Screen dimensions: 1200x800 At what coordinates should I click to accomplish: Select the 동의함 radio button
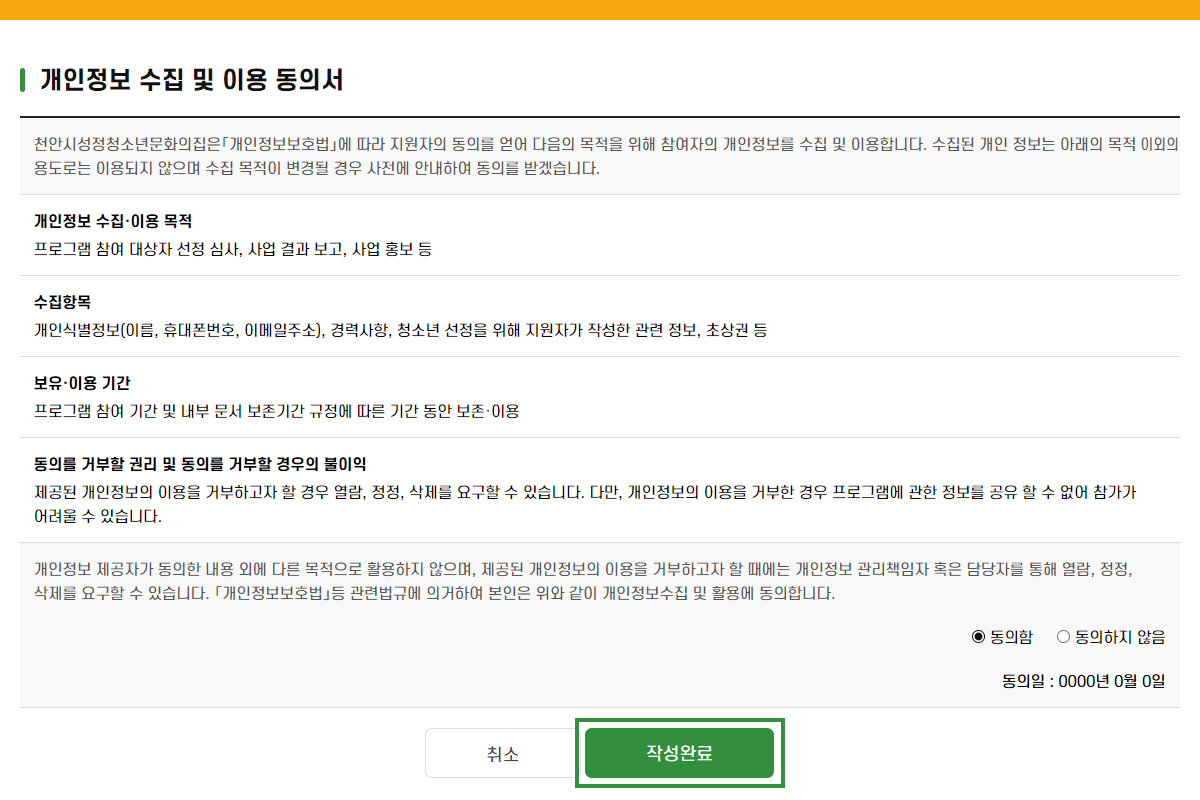pyautogui.click(x=978, y=637)
